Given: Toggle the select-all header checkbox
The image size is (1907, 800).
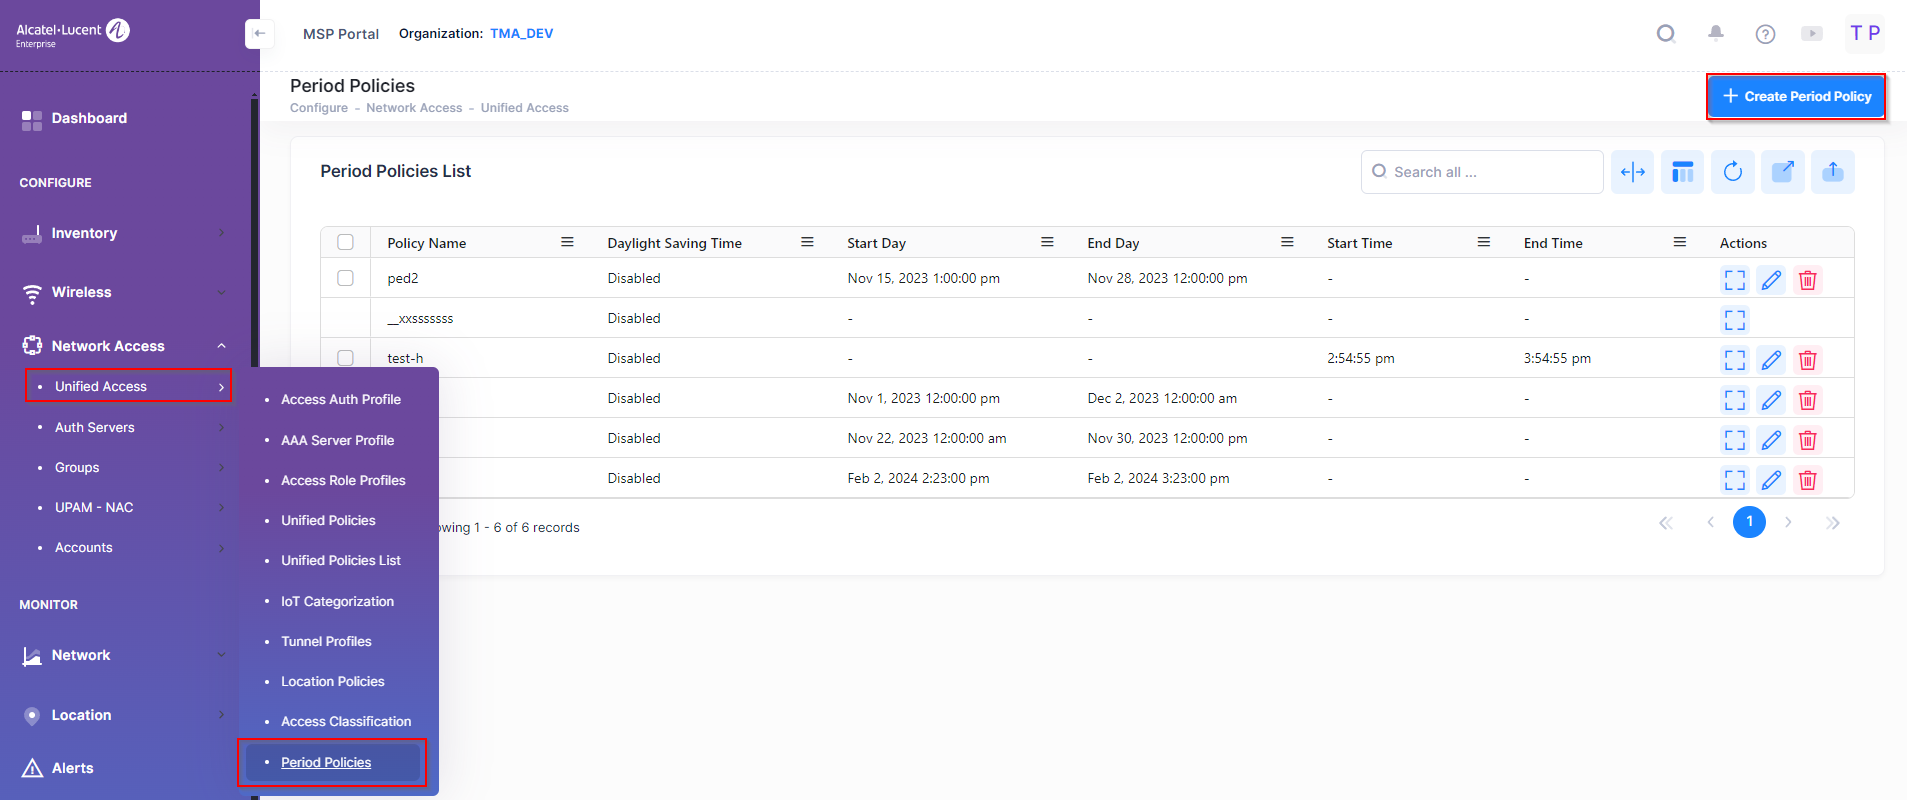Looking at the screenshot, I should tap(346, 242).
